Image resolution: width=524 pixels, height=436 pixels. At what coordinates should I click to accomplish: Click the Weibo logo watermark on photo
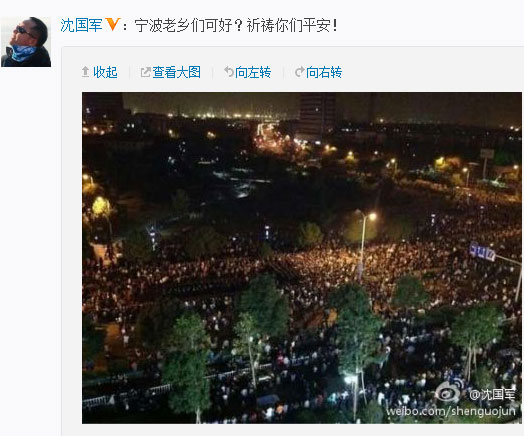(x=449, y=392)
